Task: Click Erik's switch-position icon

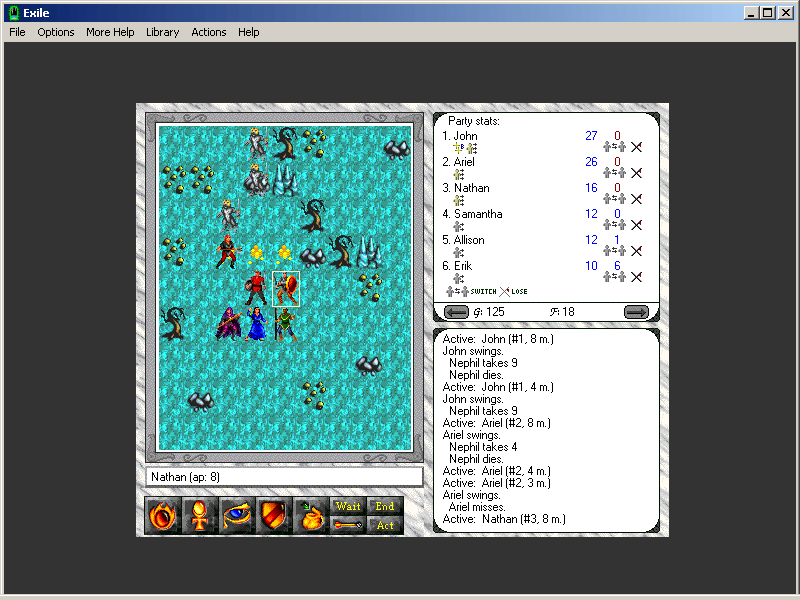Action: point(614,277)
